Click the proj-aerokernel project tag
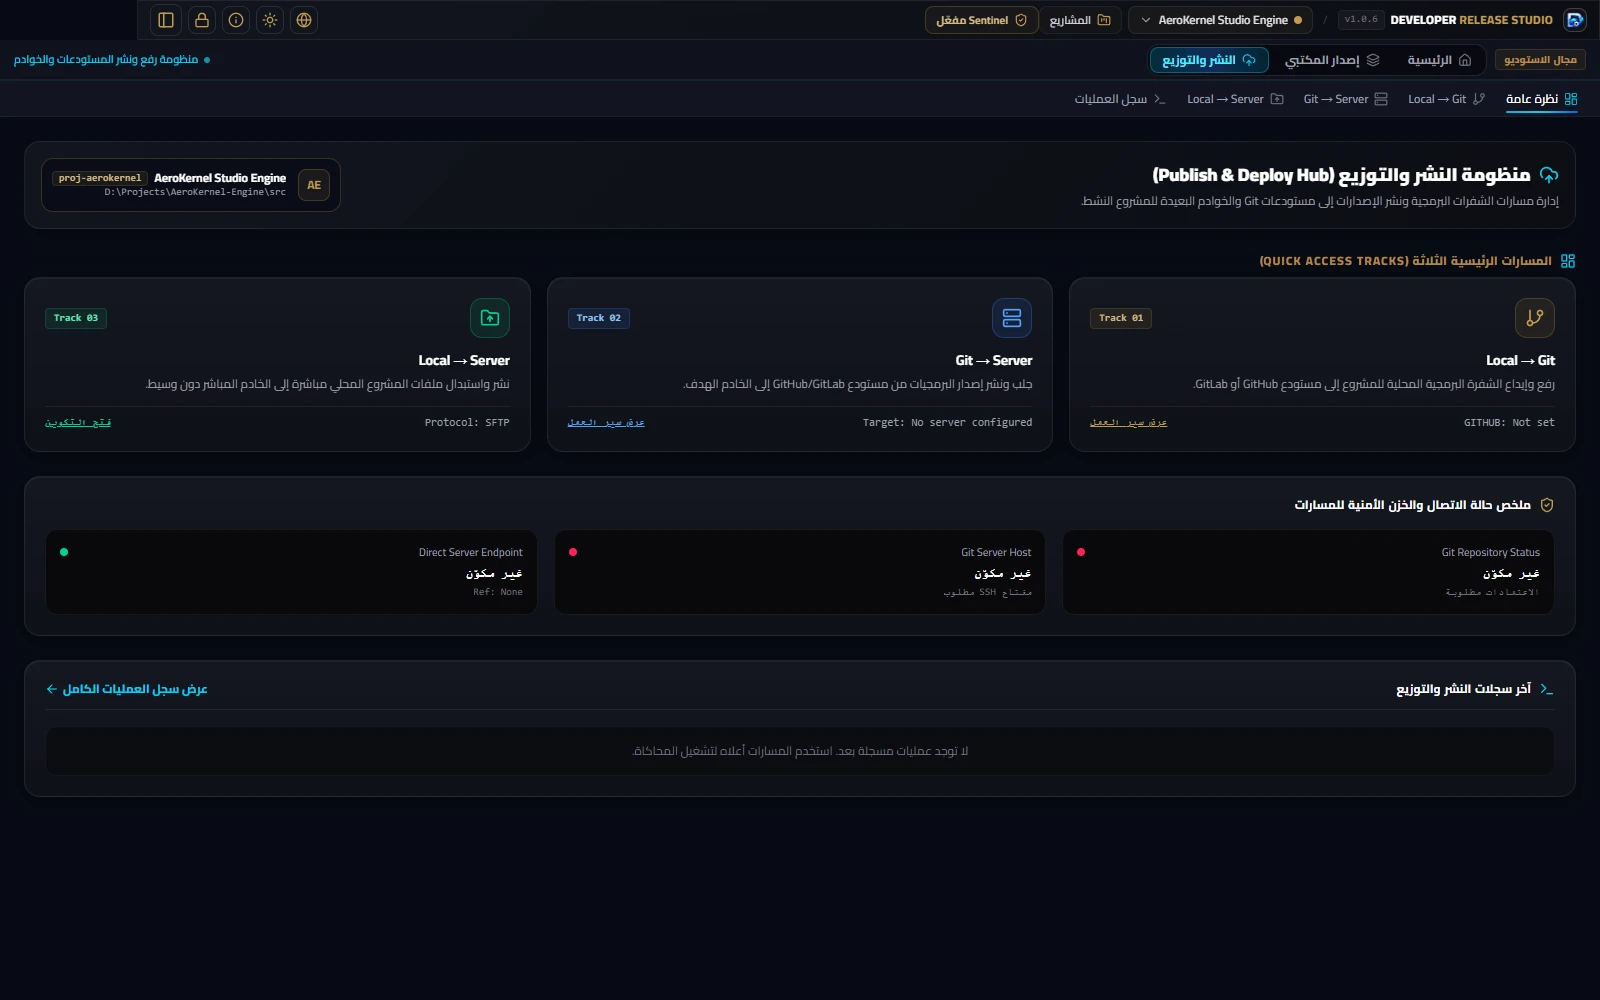The width and height of the screenshot is (1600, 1000). (100, 178)
